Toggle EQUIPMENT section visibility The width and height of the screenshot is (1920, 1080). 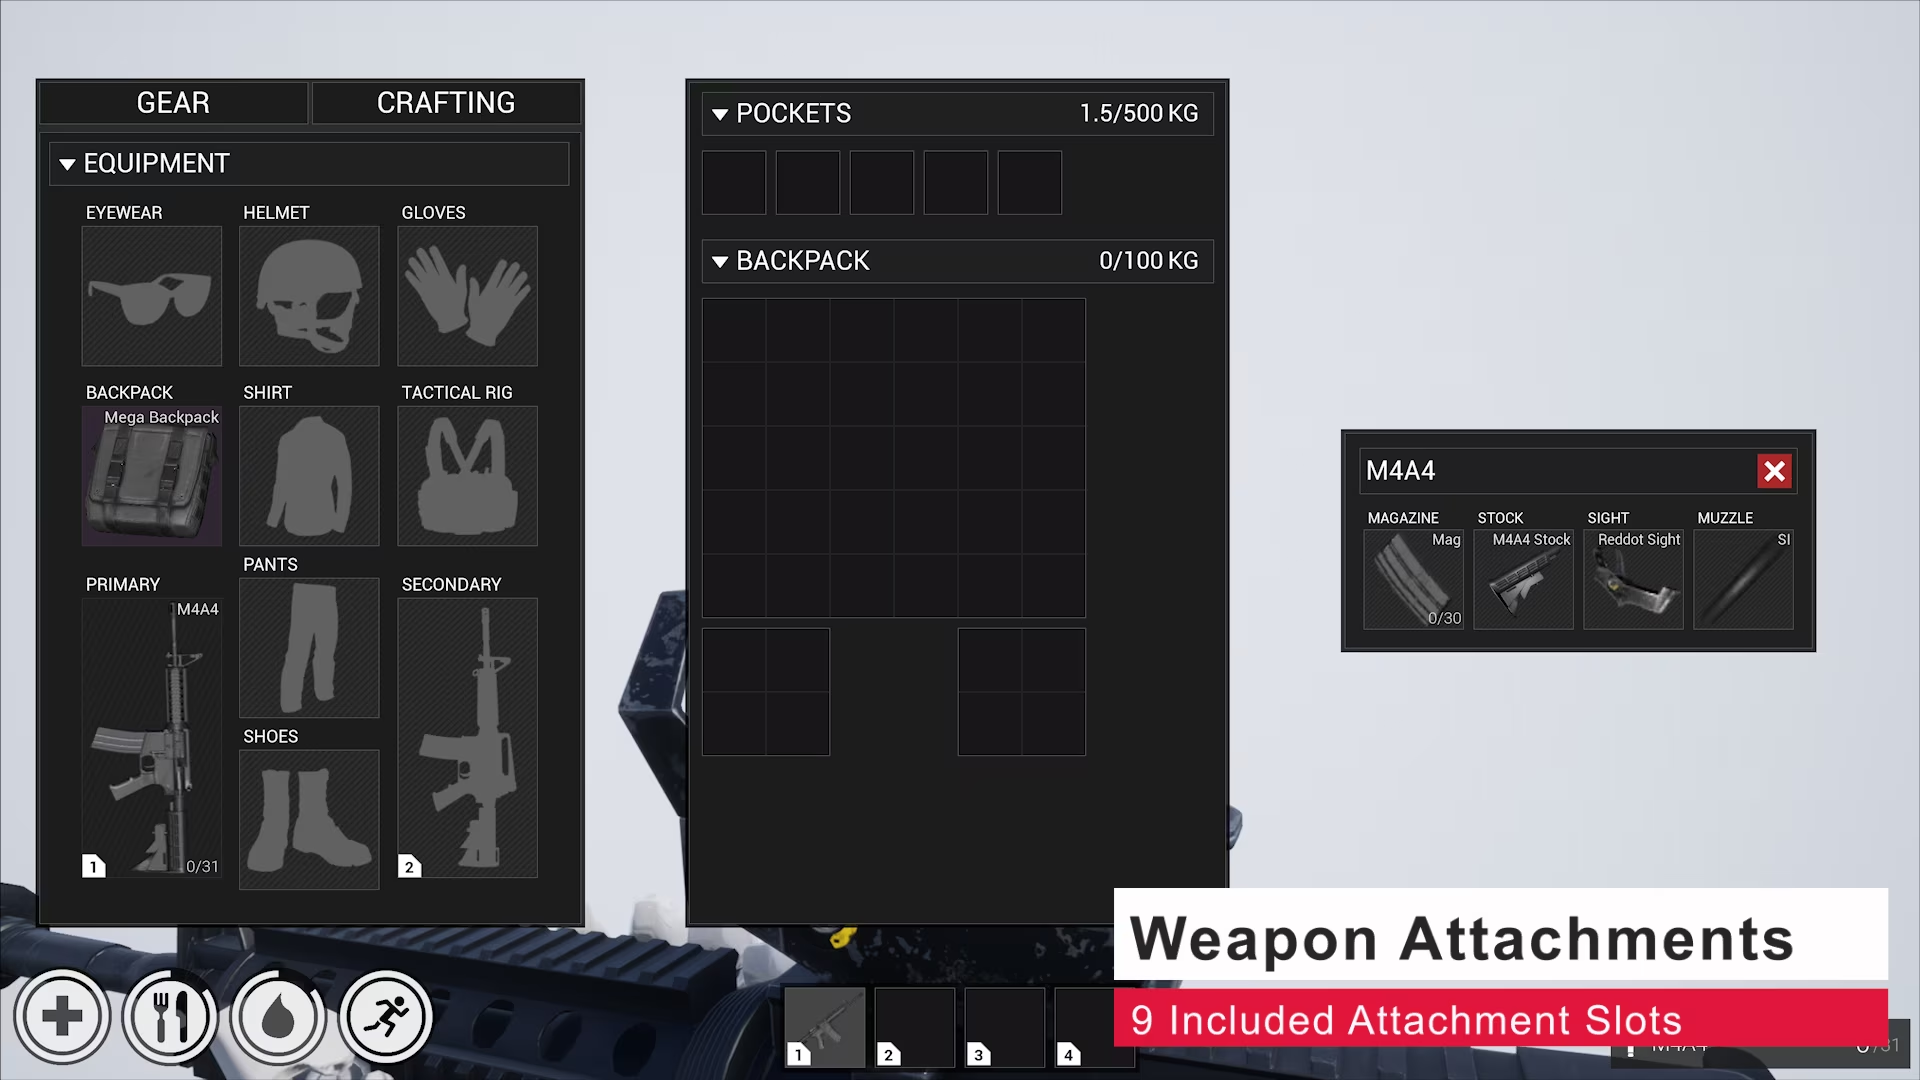pyautogui.click(x=67, y=162)
